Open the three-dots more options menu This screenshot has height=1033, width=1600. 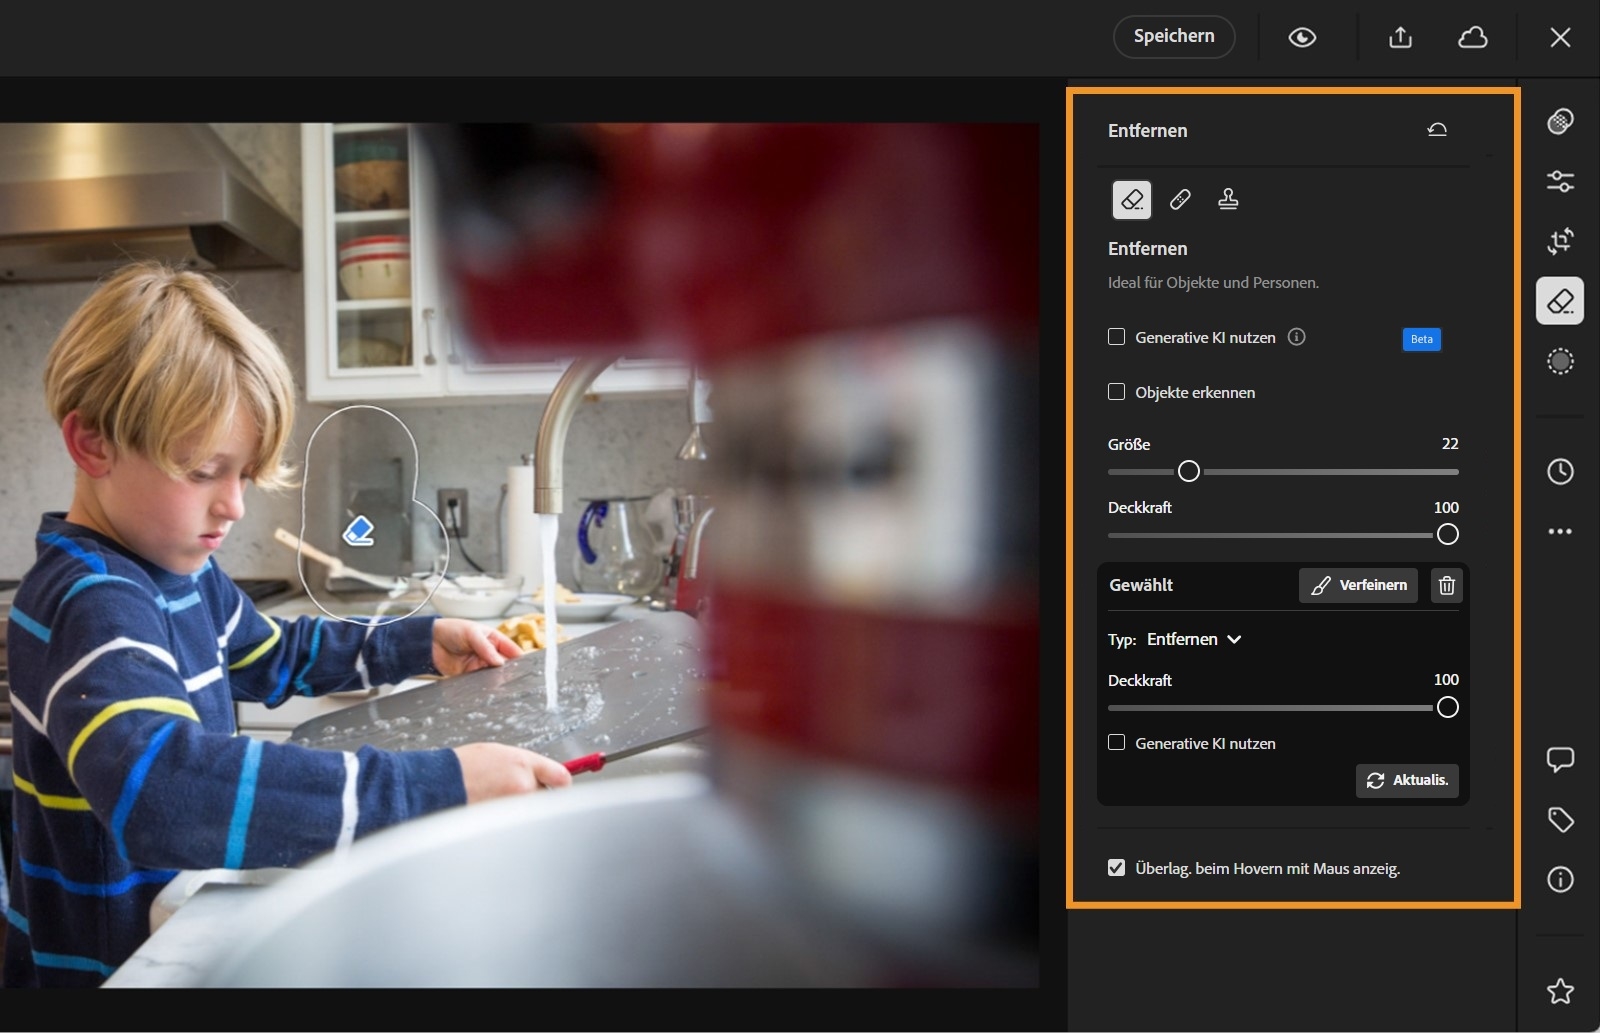click(1560, 532)
